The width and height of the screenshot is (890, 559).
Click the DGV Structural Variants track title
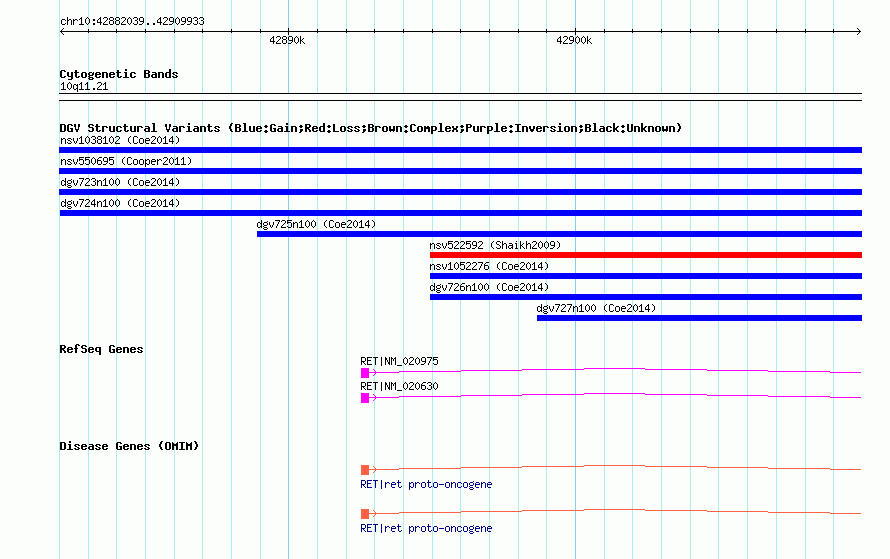[370, 128]
